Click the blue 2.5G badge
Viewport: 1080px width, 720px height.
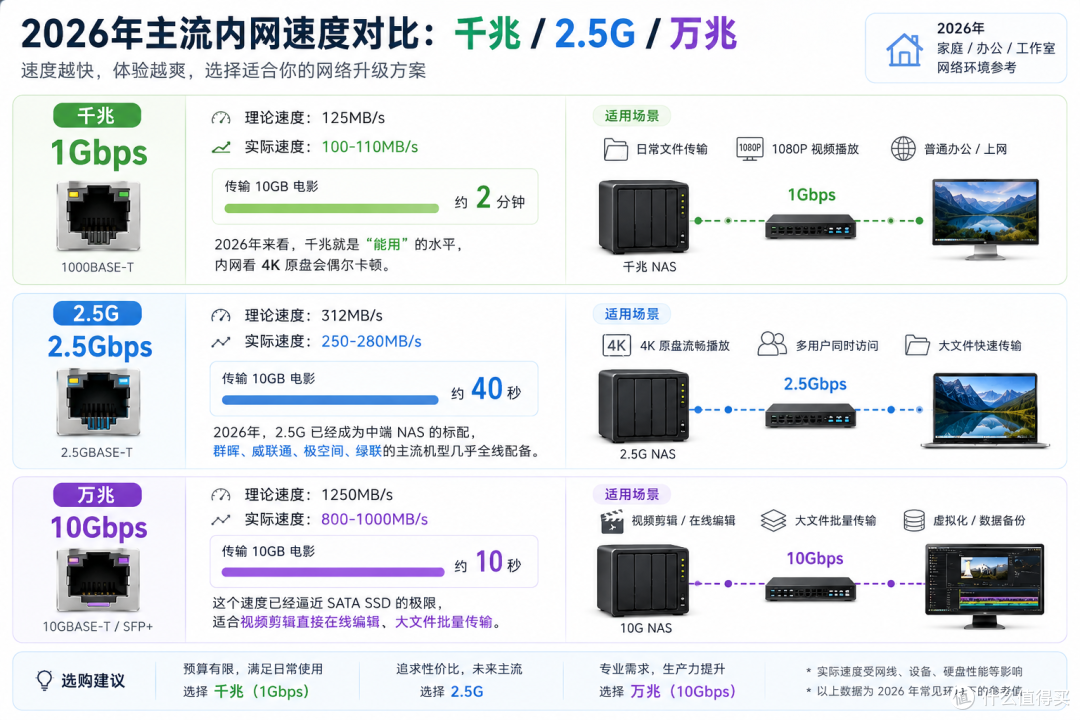tap(97, 313)
